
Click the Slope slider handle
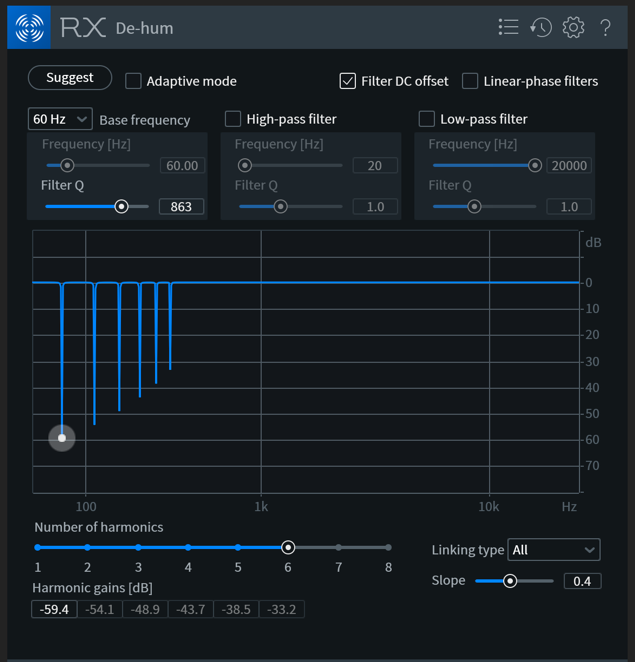tap(510, 581)
